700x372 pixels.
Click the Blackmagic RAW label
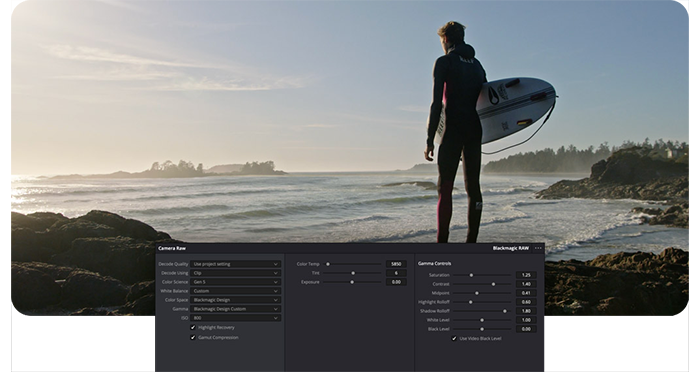tap(511, 248)
